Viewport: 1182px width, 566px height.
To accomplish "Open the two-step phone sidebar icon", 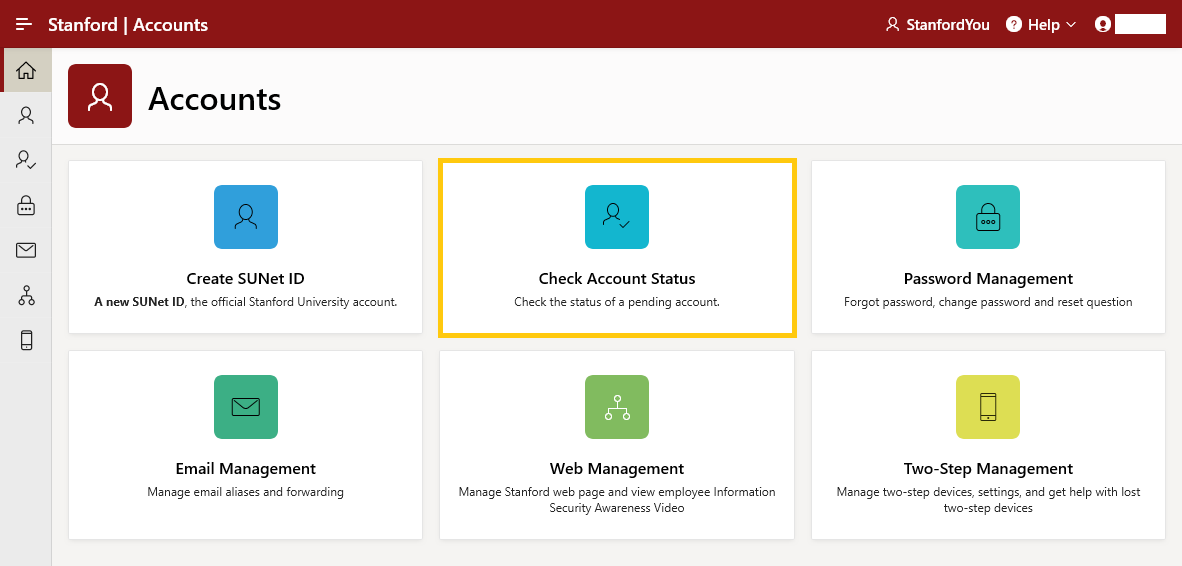I will pyautogui.click(x=26, y=341).
